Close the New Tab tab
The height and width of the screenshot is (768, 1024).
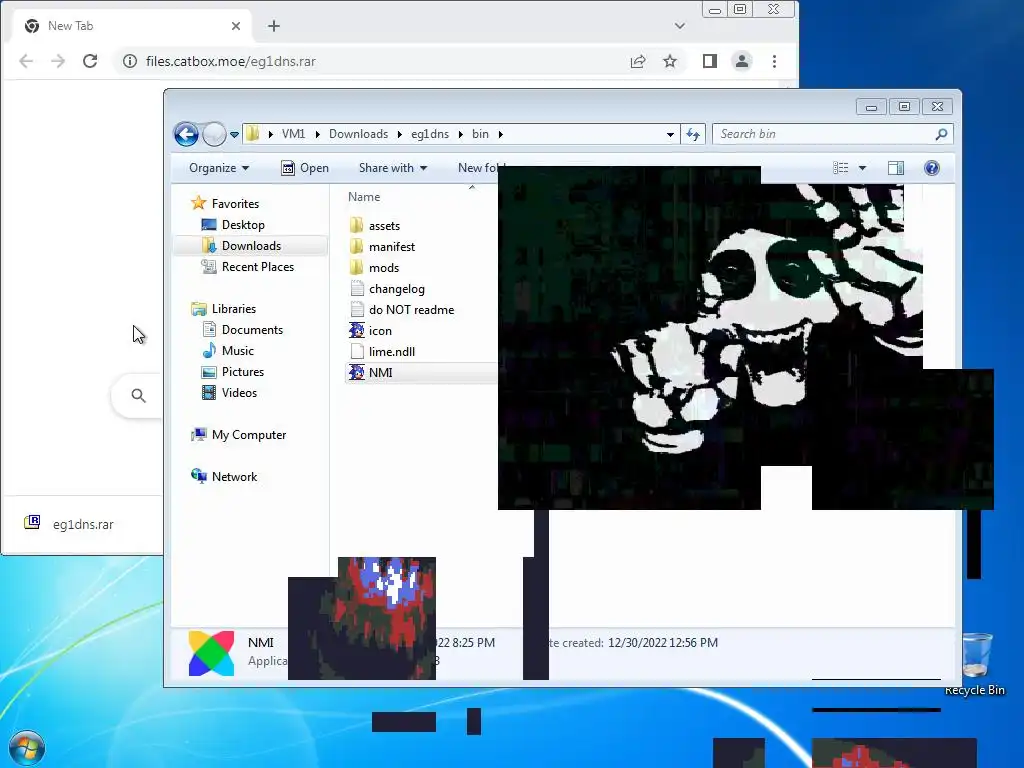236,26
